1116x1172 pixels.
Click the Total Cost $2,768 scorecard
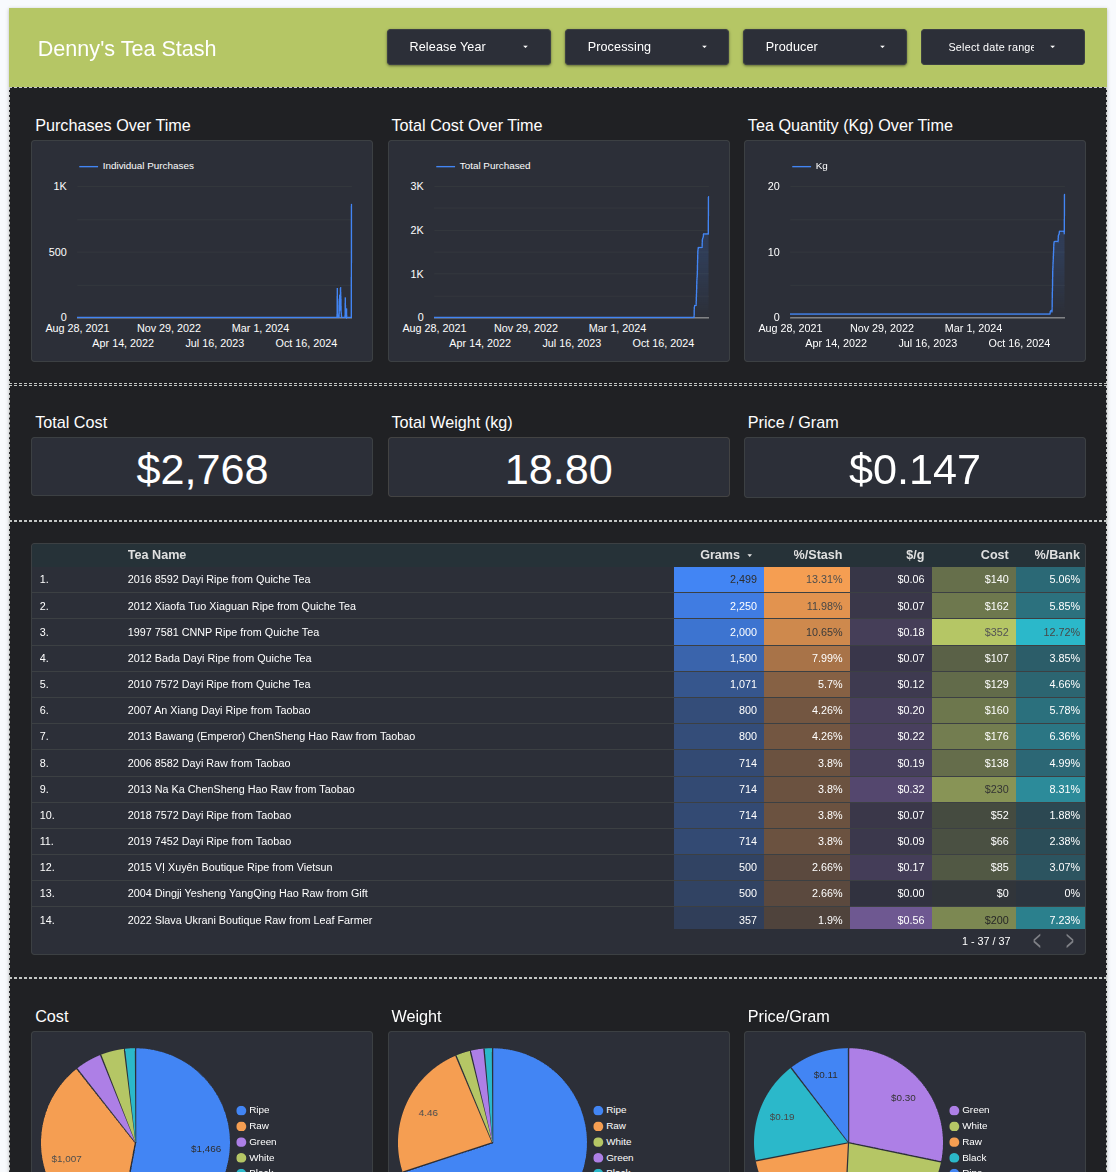(202, 467)
